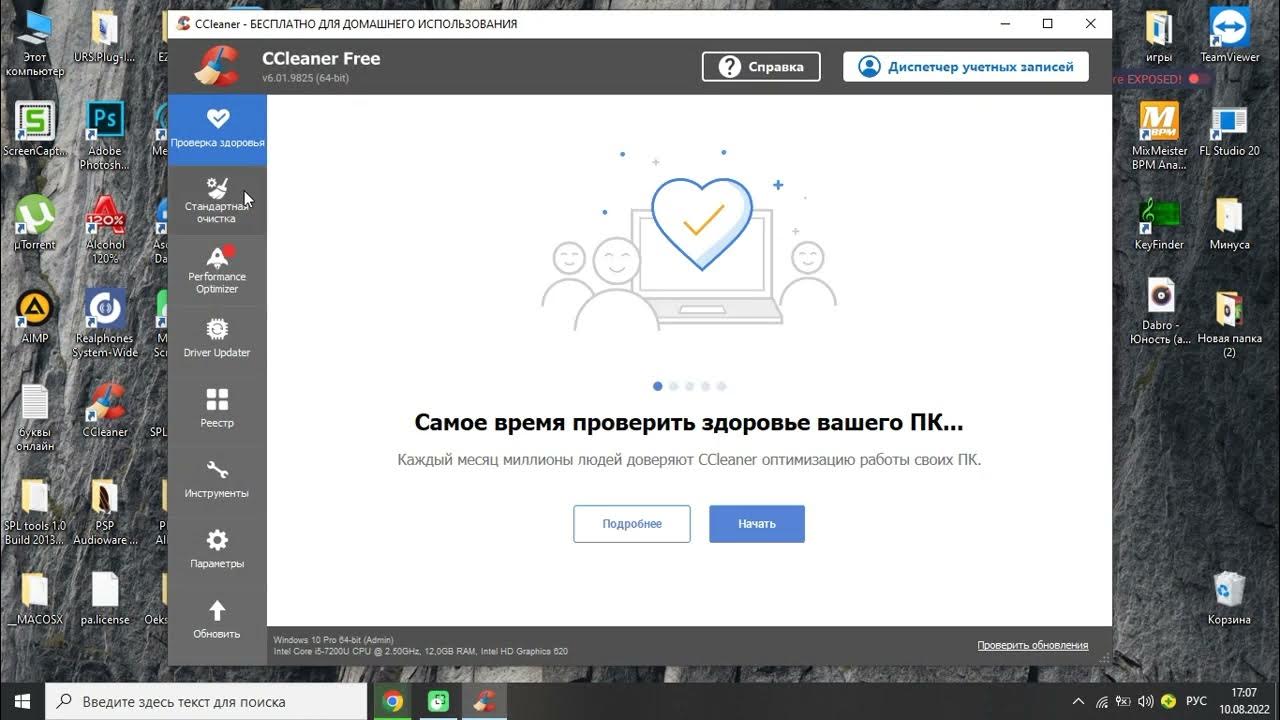Open the Реестр section
This screenshot has width=1280, height=720.
click(217, 409)
